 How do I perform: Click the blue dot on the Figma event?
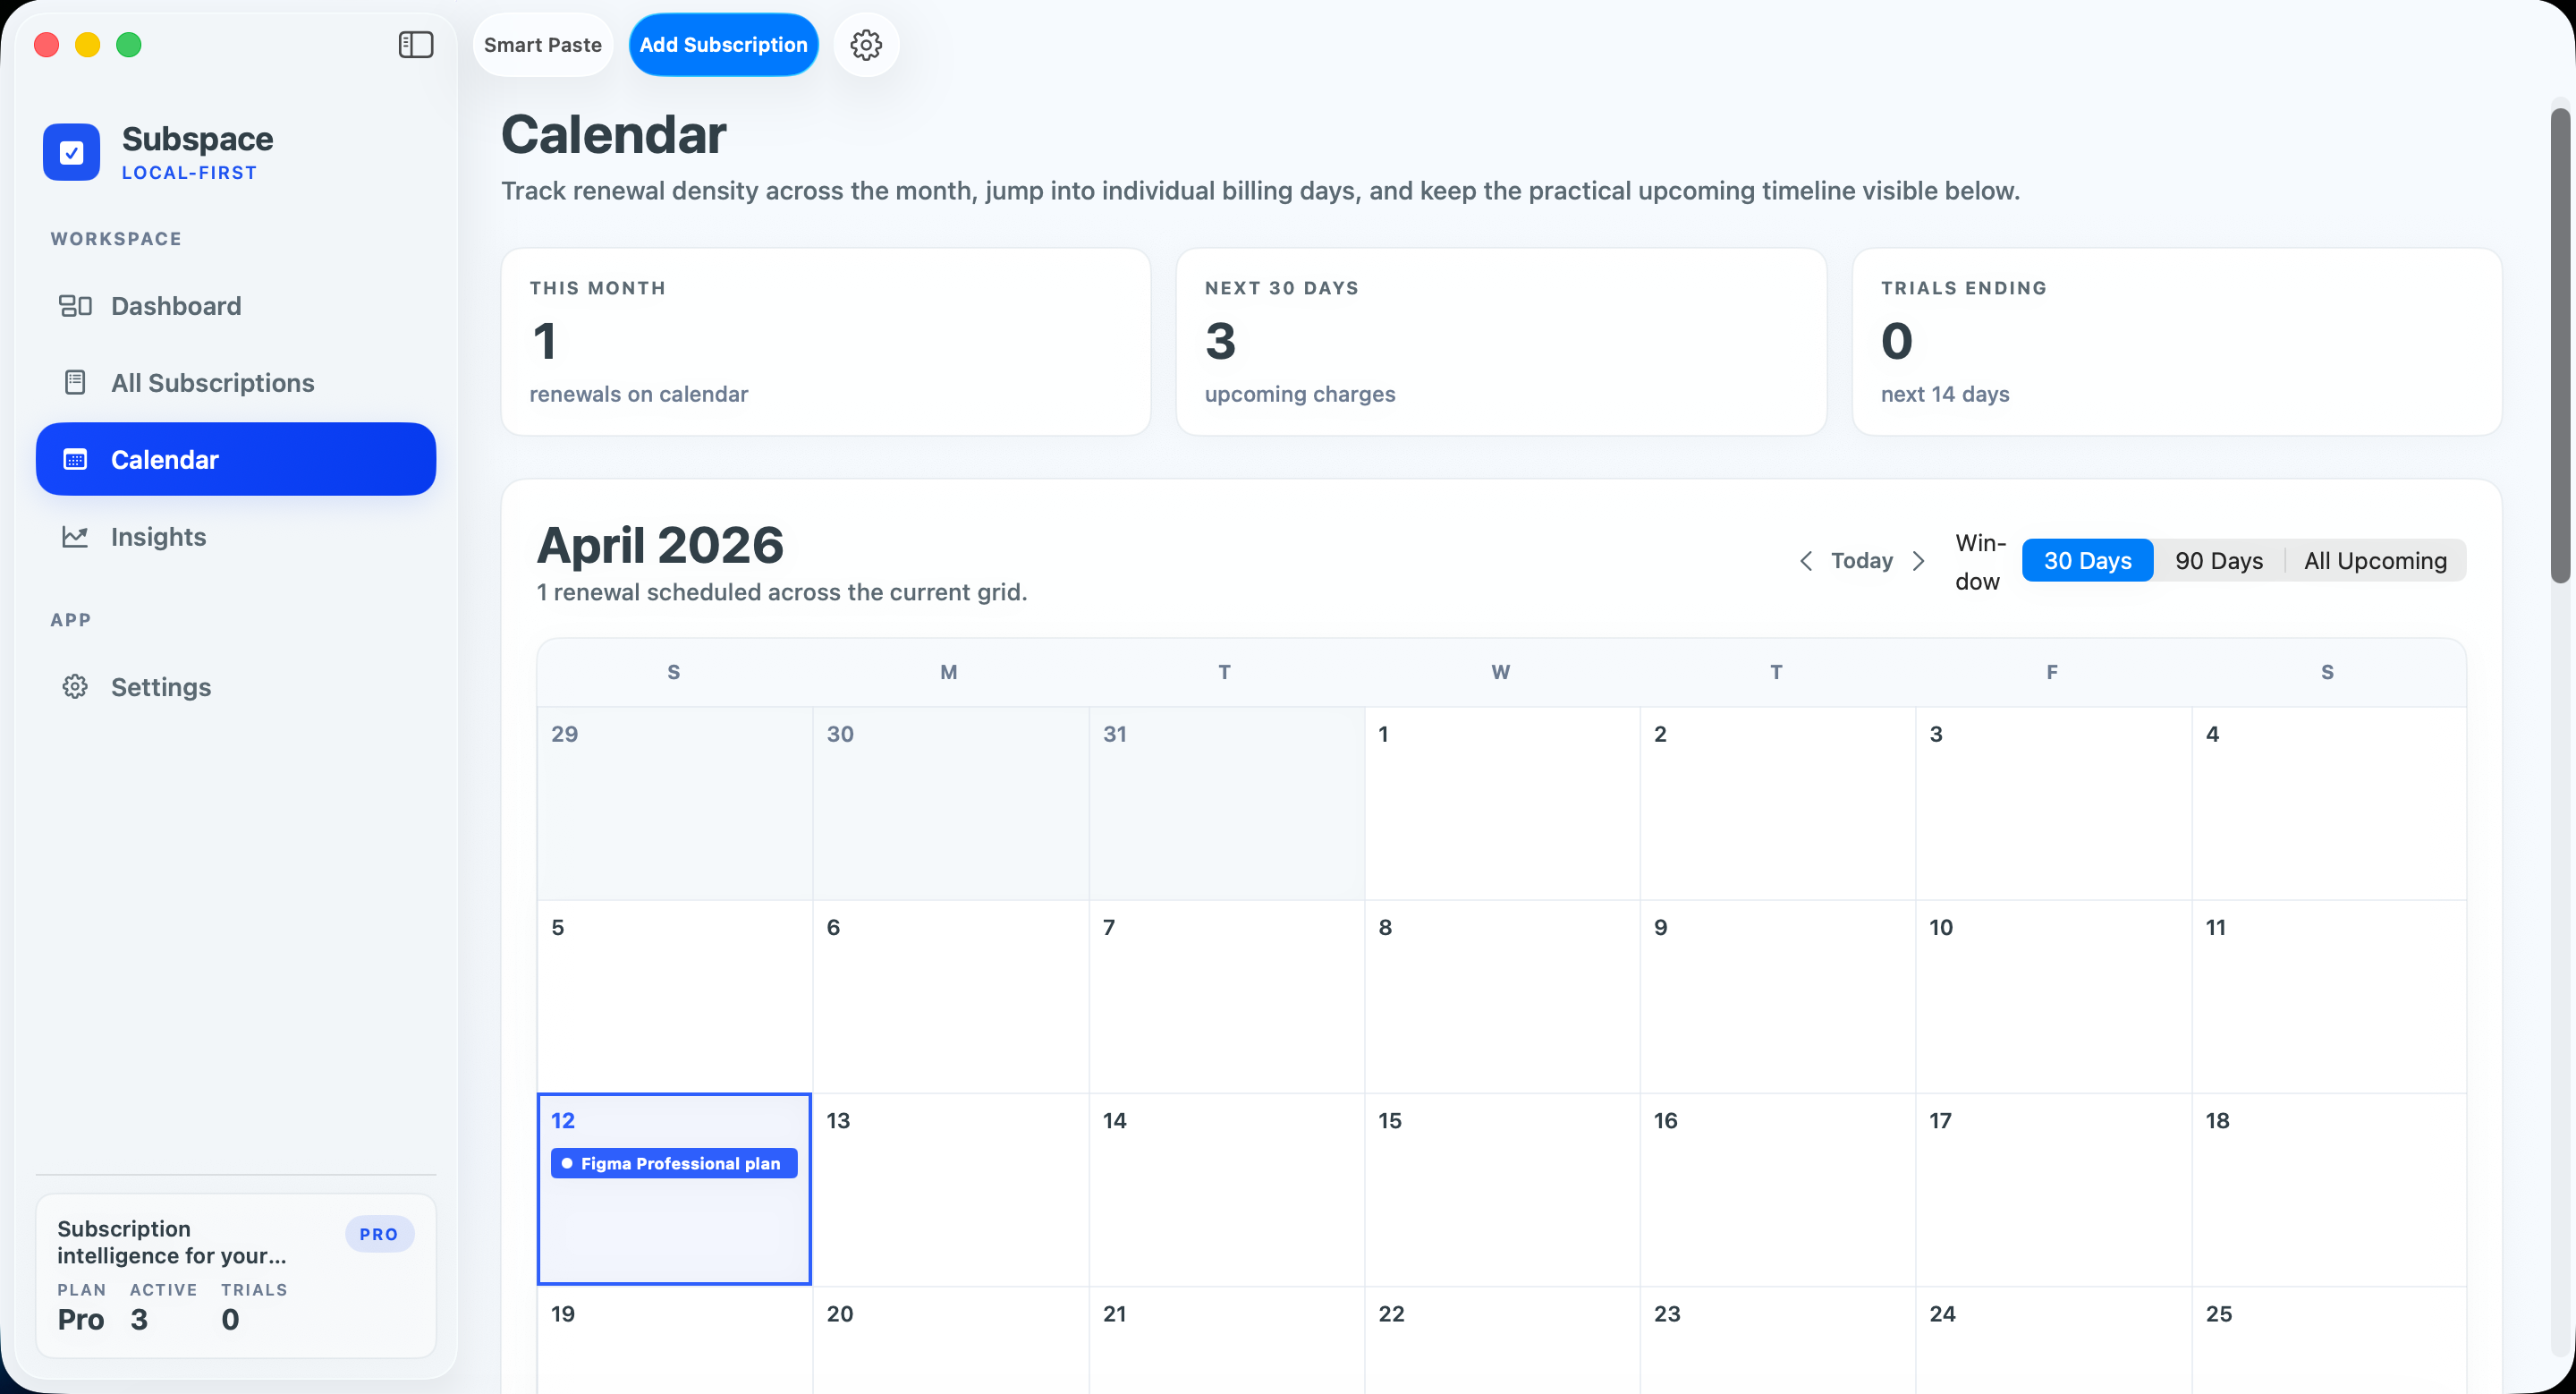point(567,1163)
